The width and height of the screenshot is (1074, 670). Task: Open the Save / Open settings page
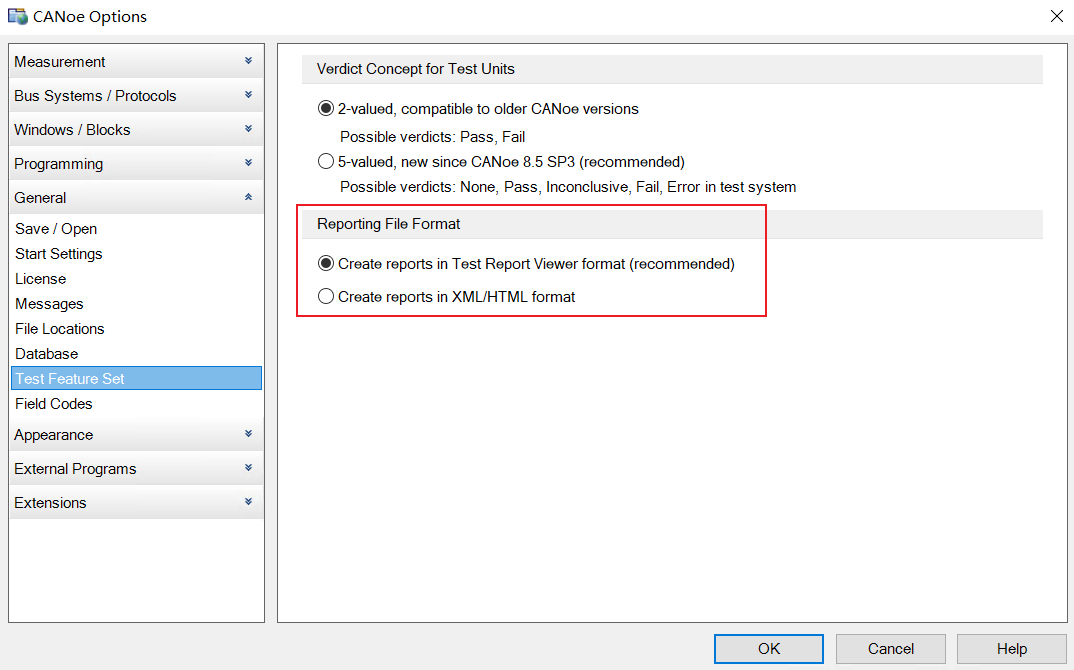136,229
